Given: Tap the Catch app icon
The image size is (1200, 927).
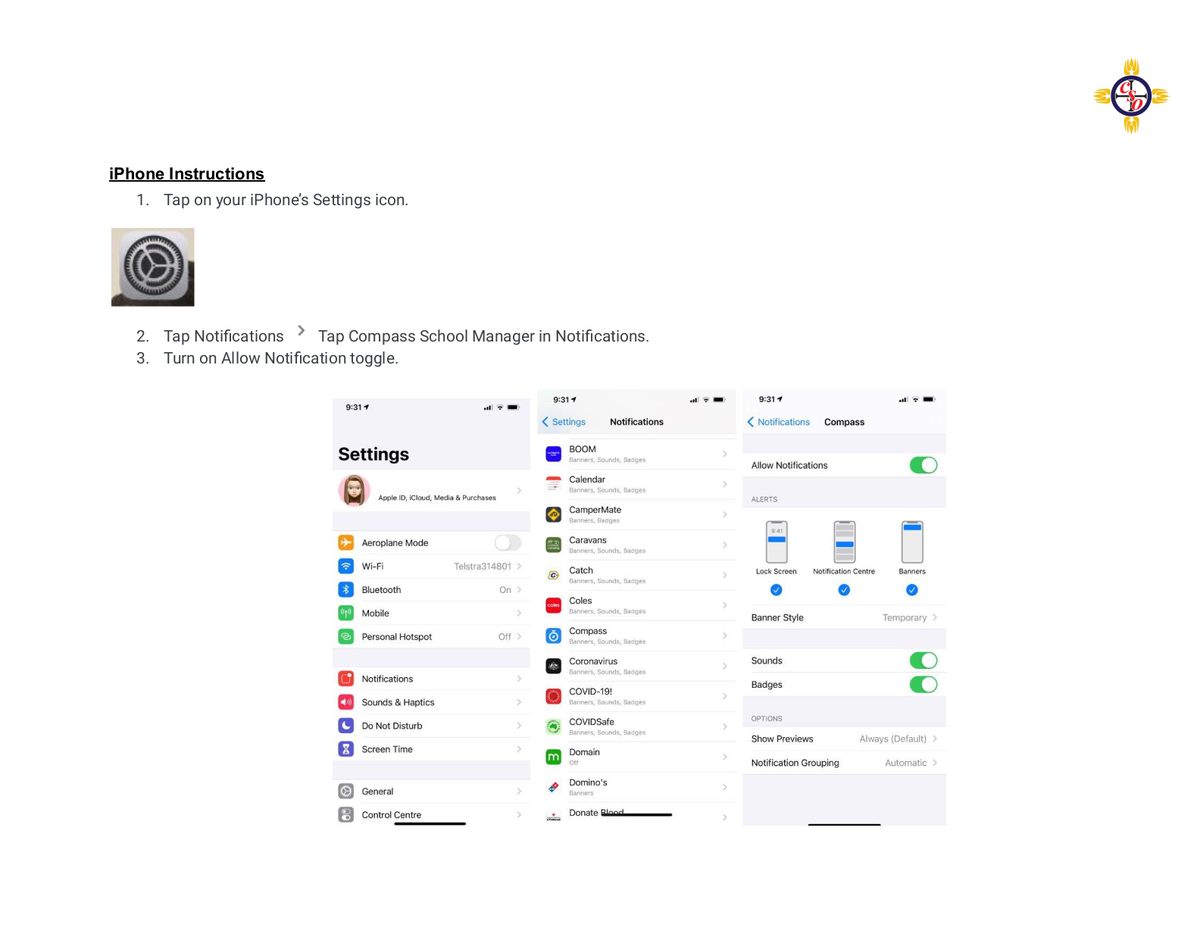Looking at the screenshot, I should coord(553,575).
